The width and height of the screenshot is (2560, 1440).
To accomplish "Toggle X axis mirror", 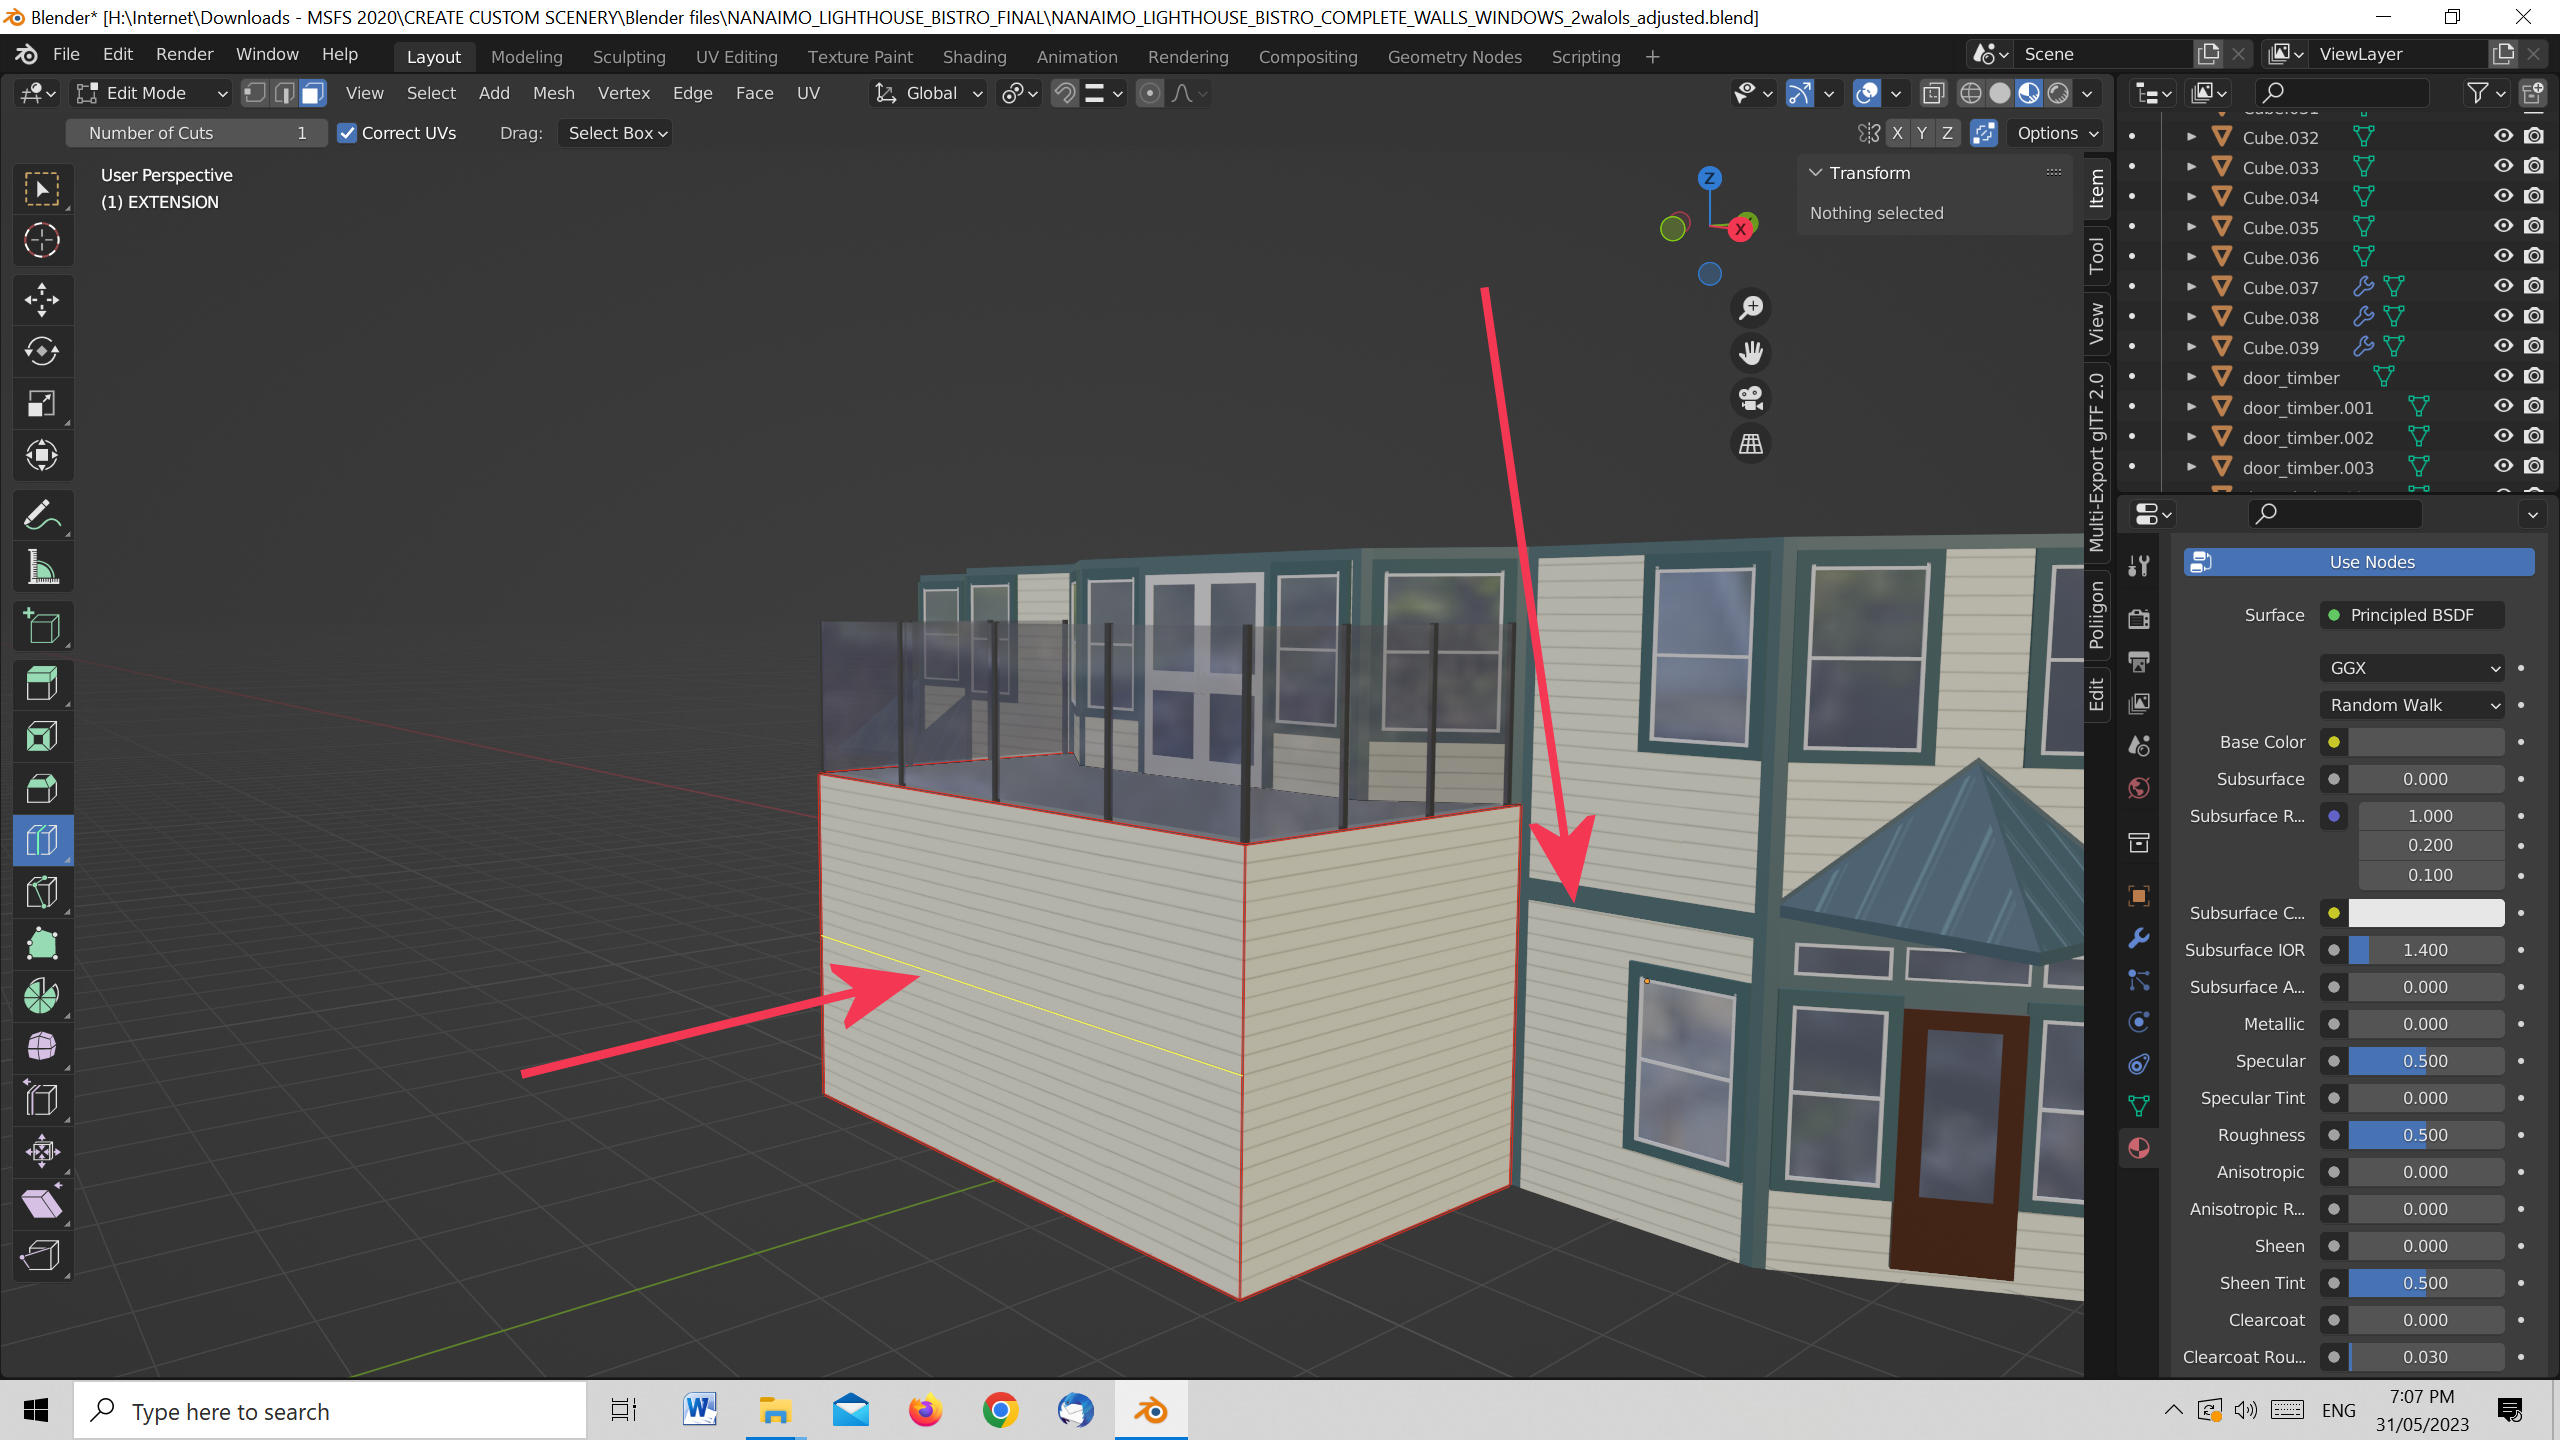I will [x=1897, y=133].
